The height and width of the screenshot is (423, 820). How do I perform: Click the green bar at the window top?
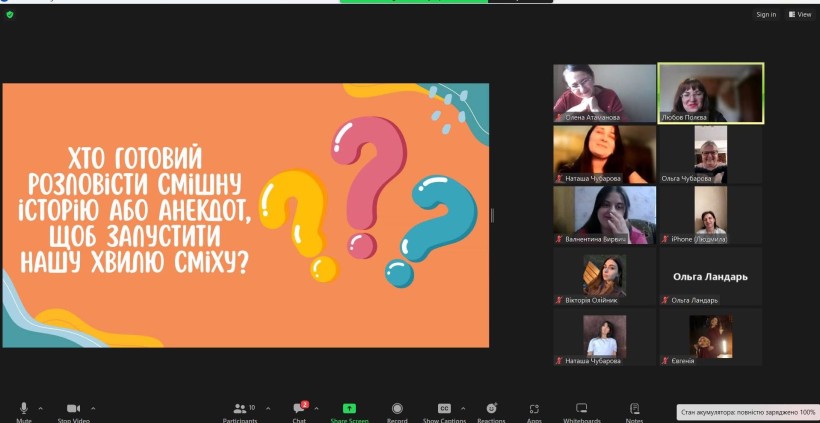coord(414,1)
